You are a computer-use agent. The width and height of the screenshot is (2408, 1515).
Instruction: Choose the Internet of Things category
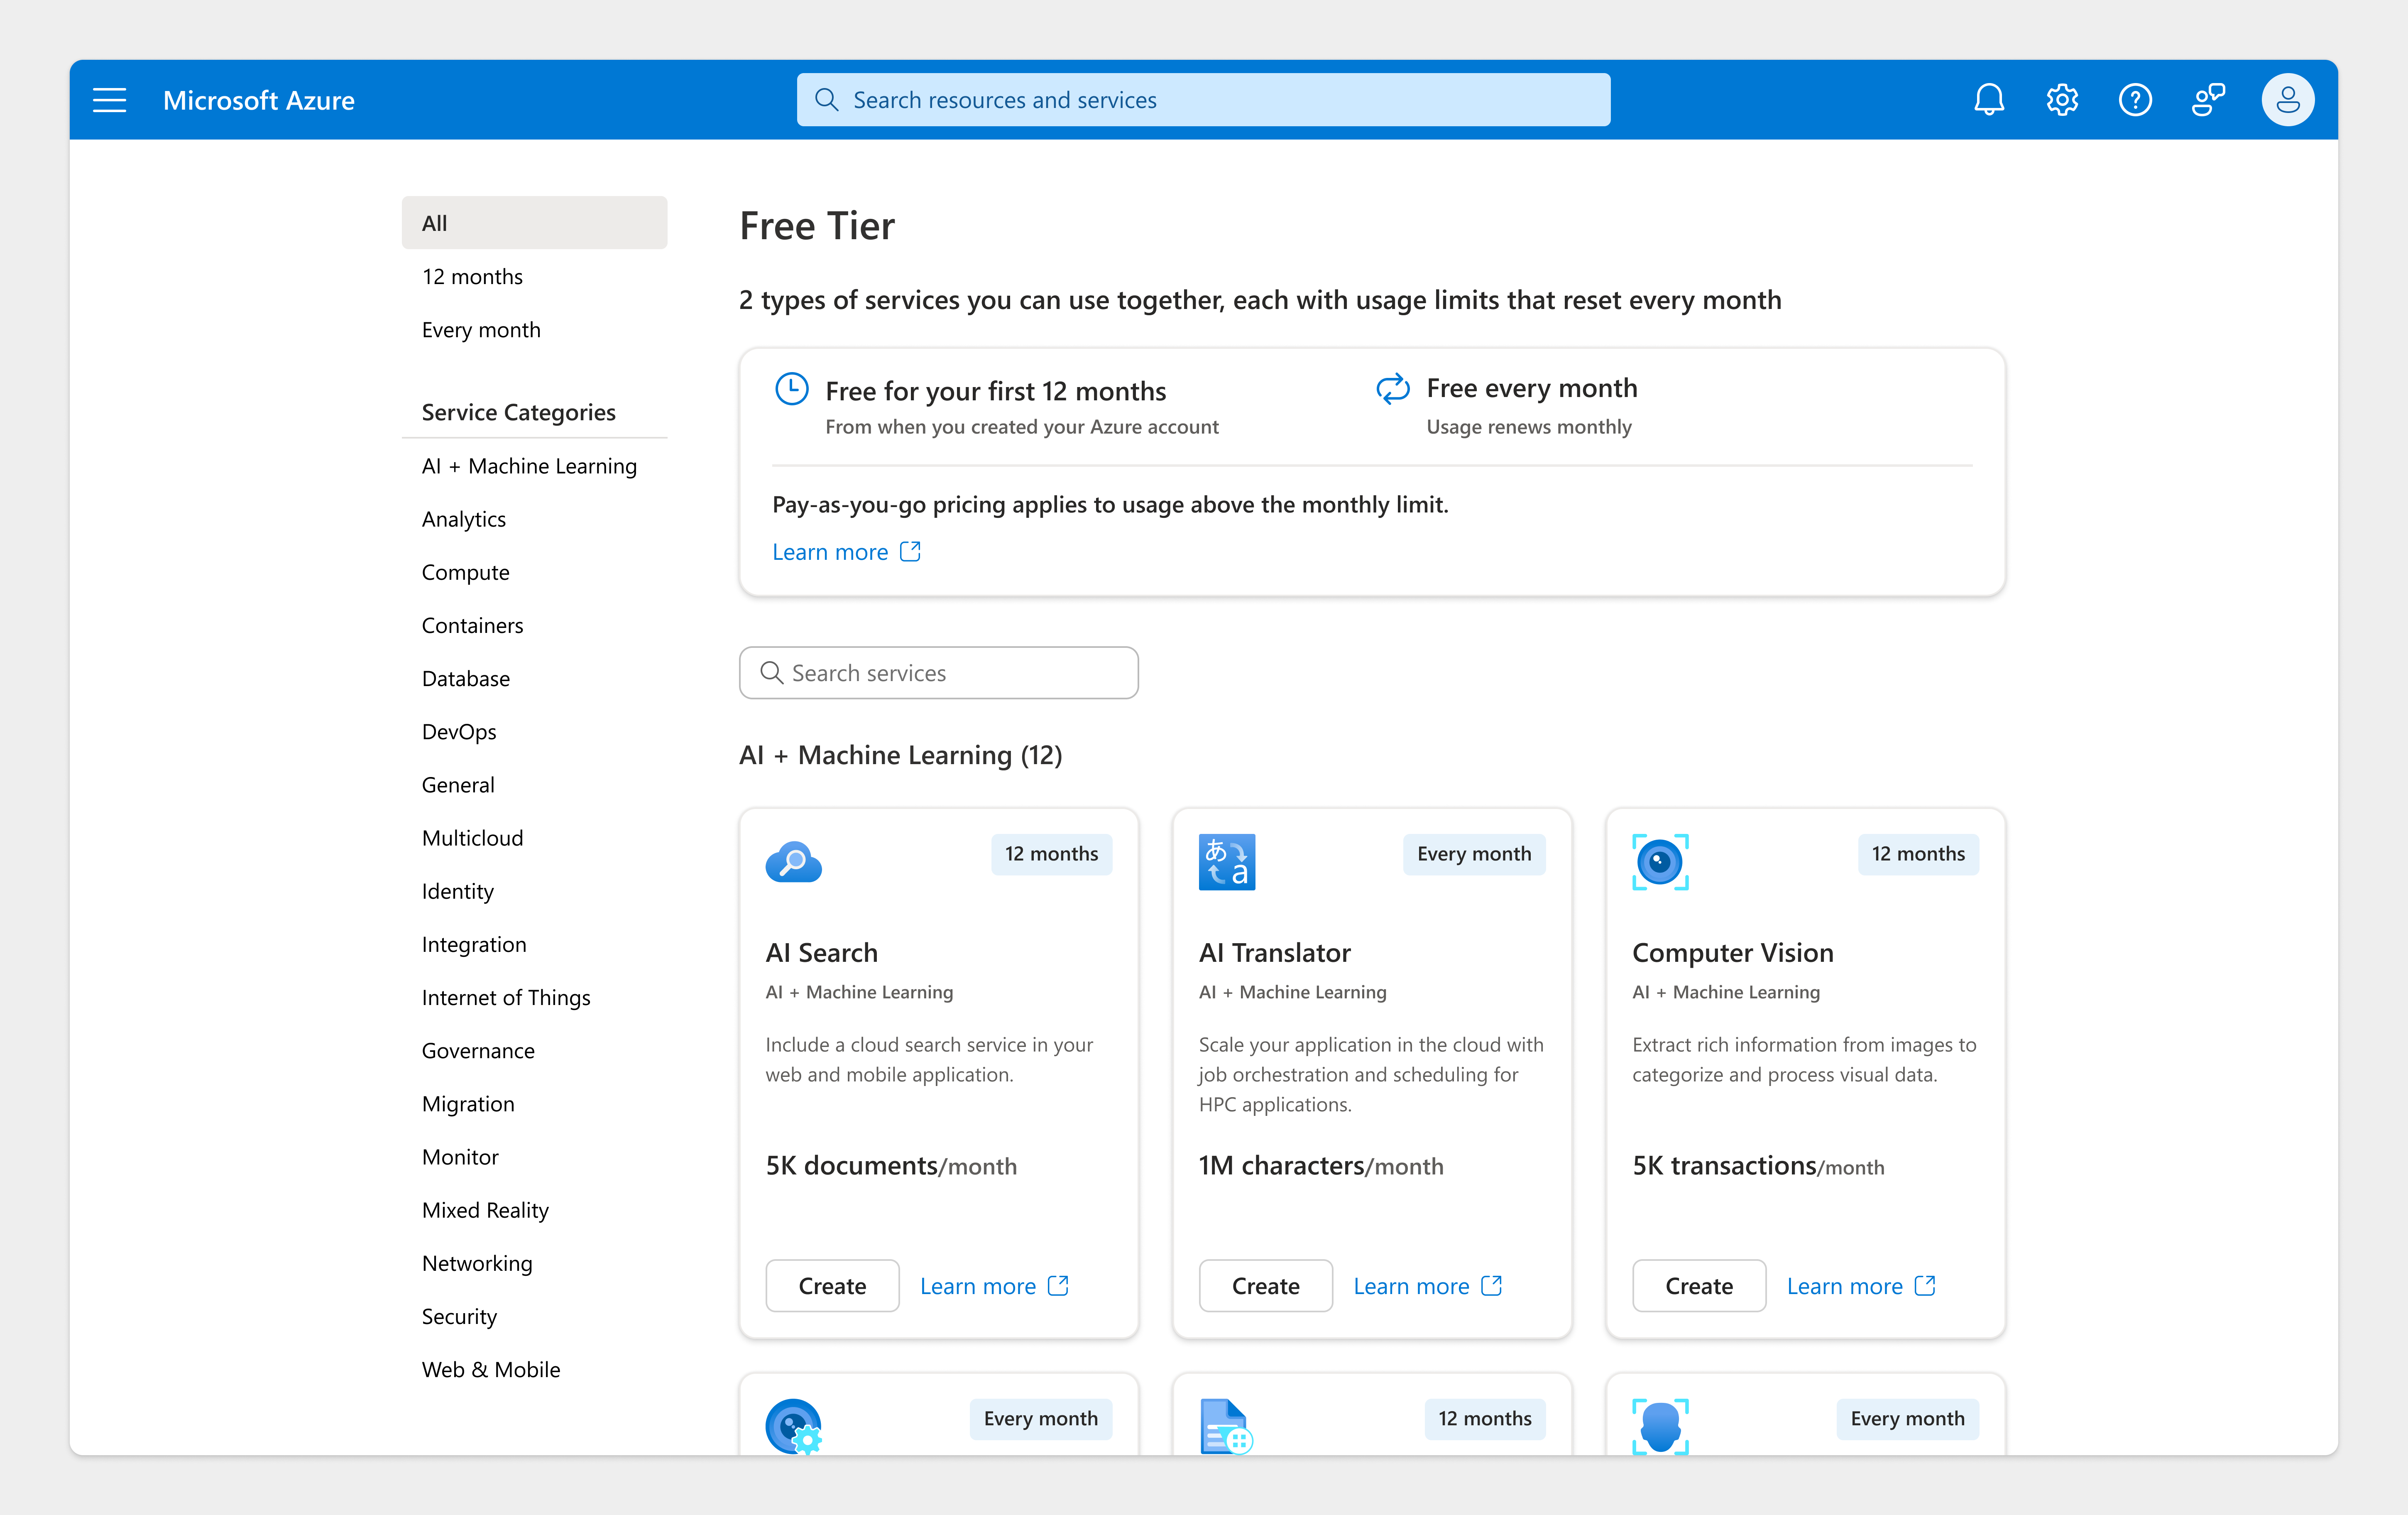point(505,997)
